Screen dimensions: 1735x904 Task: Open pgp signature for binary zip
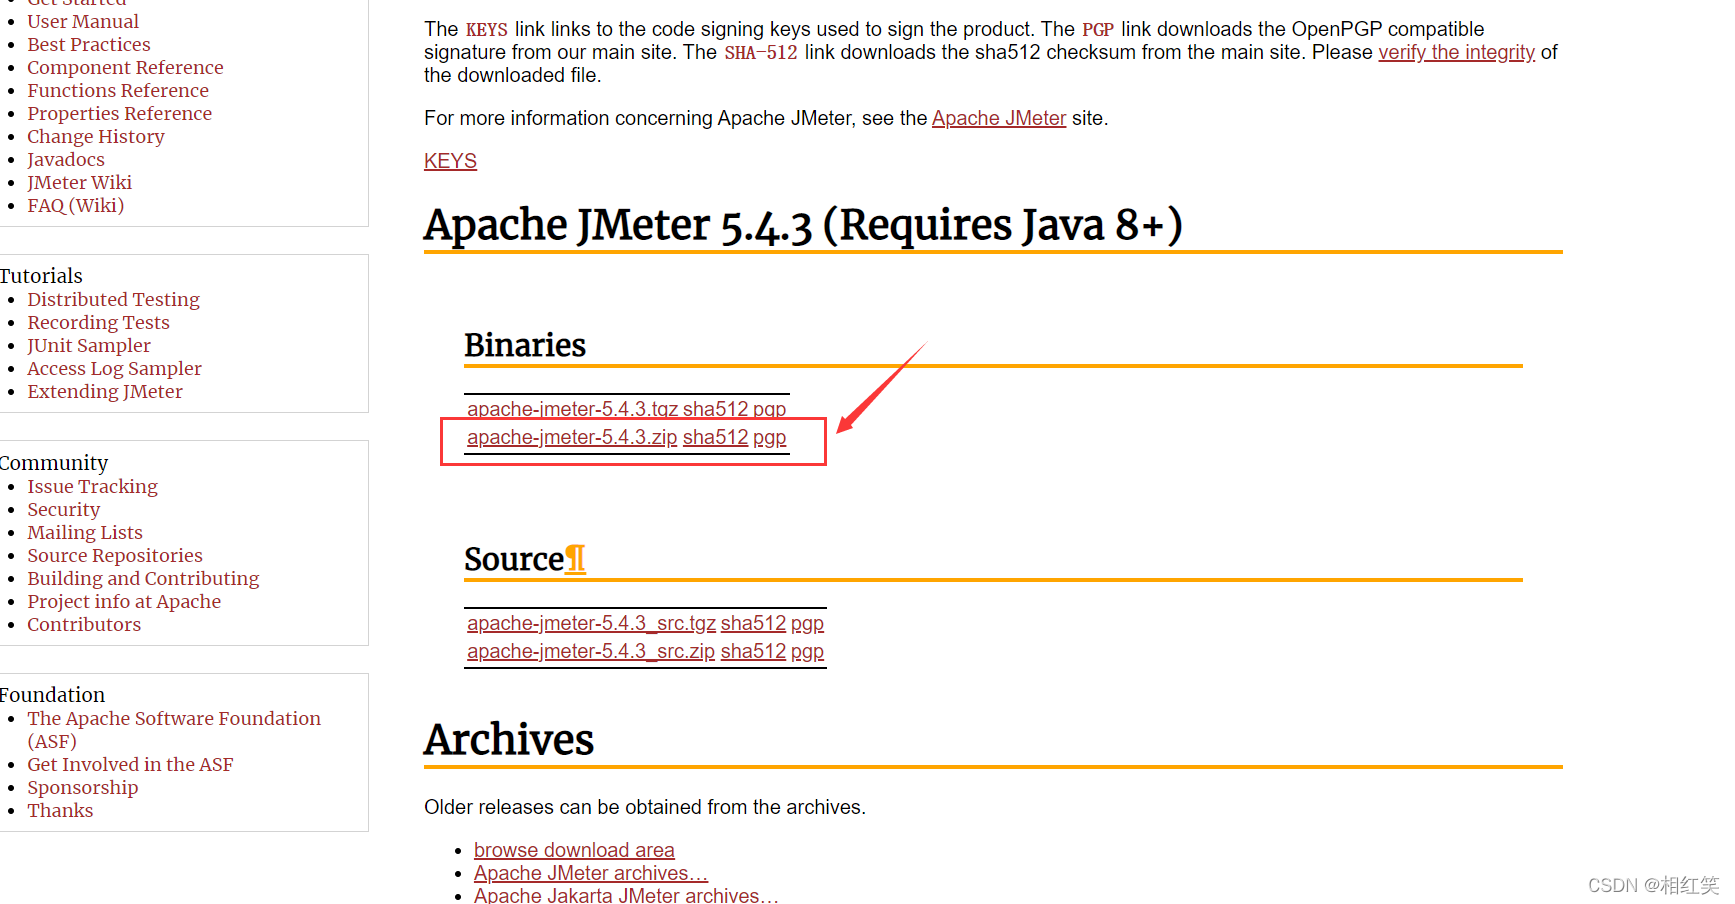point(769,437)
